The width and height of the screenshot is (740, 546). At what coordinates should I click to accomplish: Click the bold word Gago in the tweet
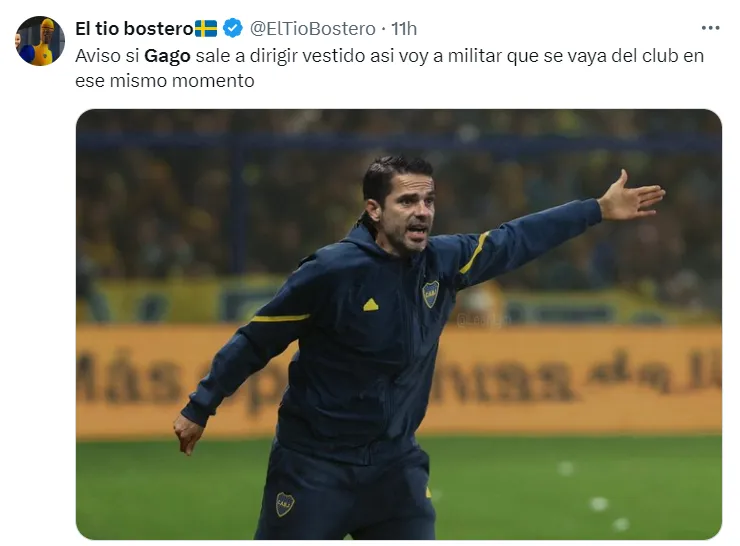[x=167, y=56]
